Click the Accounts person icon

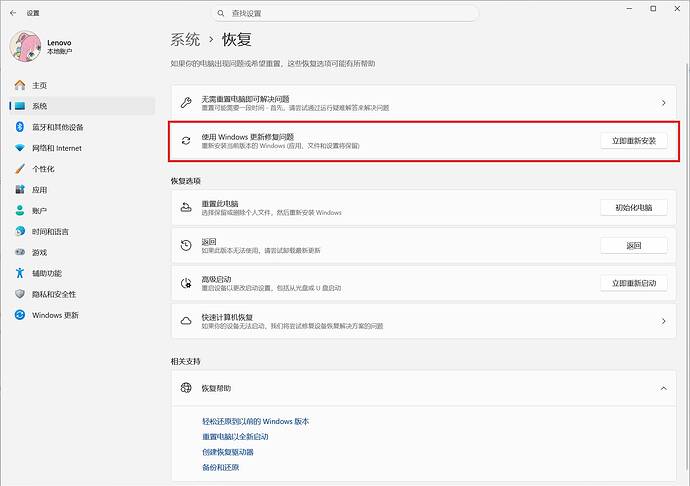pos(20,210)
